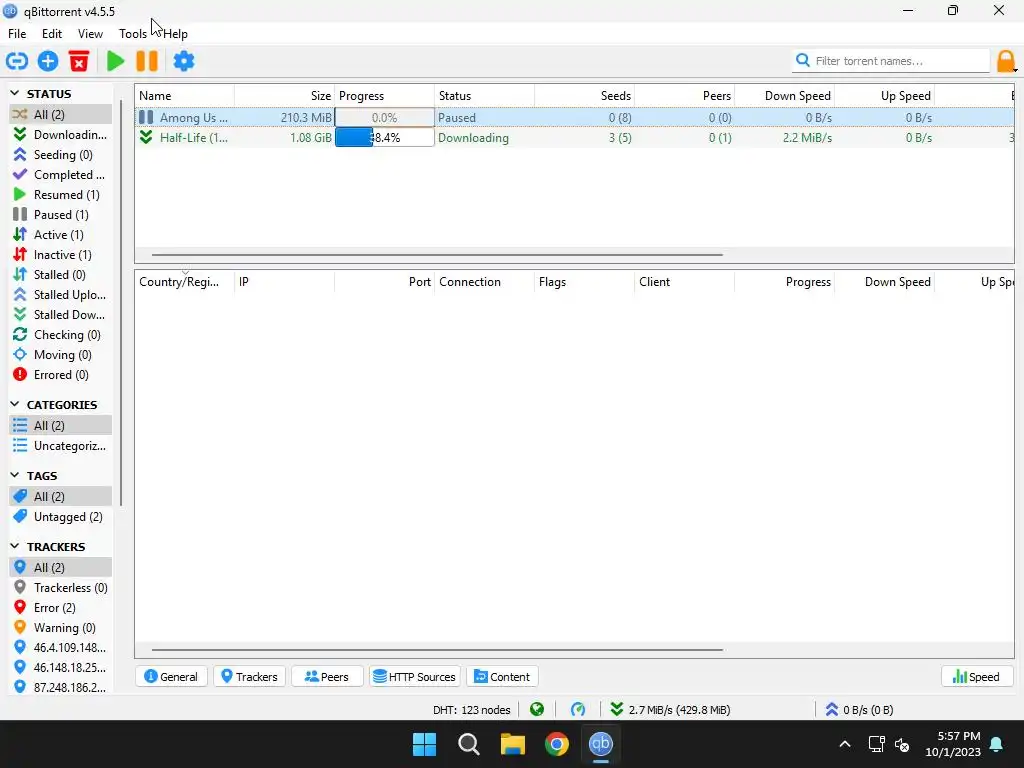
Task: Open File Explorer from the taskbar
Action: [513, 744]
